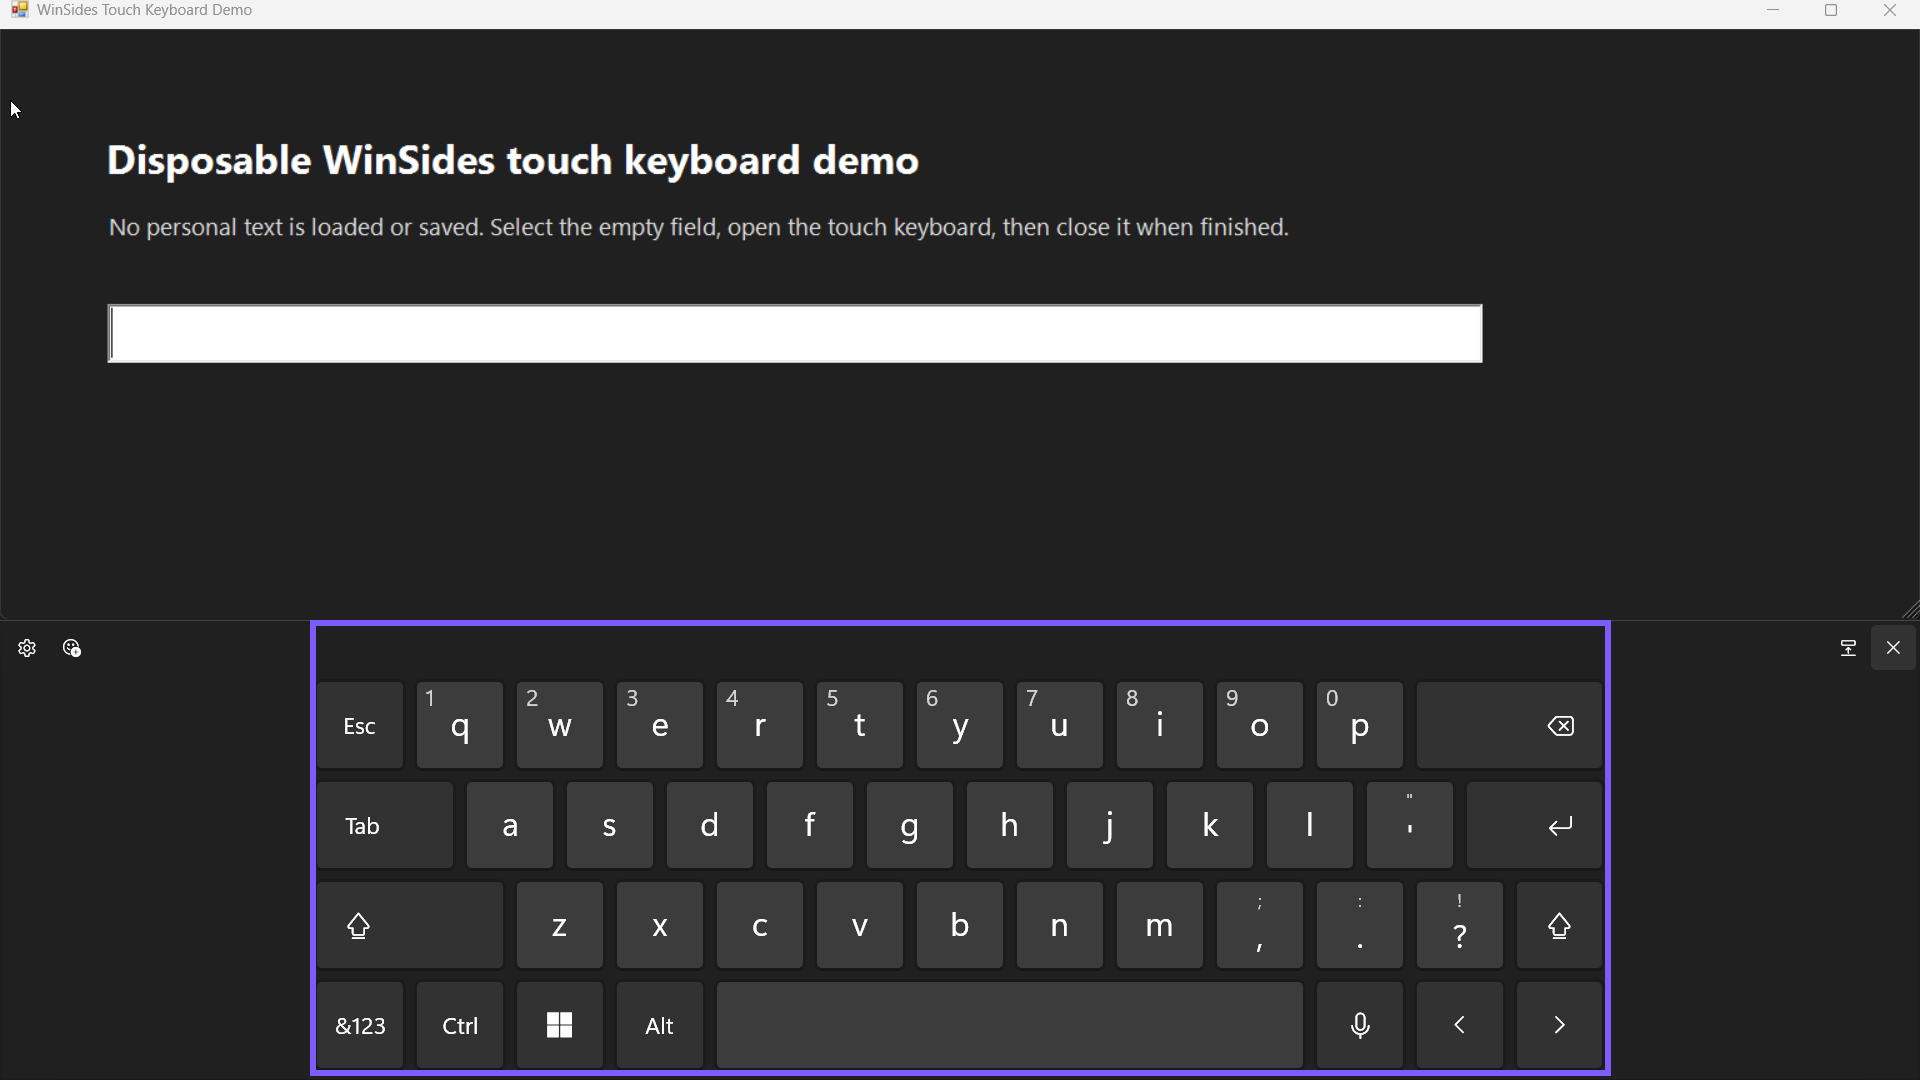The width and height of the screenshot is (1920, 1080).
Task: Tap the v key
Action: [x=860, y=926]
